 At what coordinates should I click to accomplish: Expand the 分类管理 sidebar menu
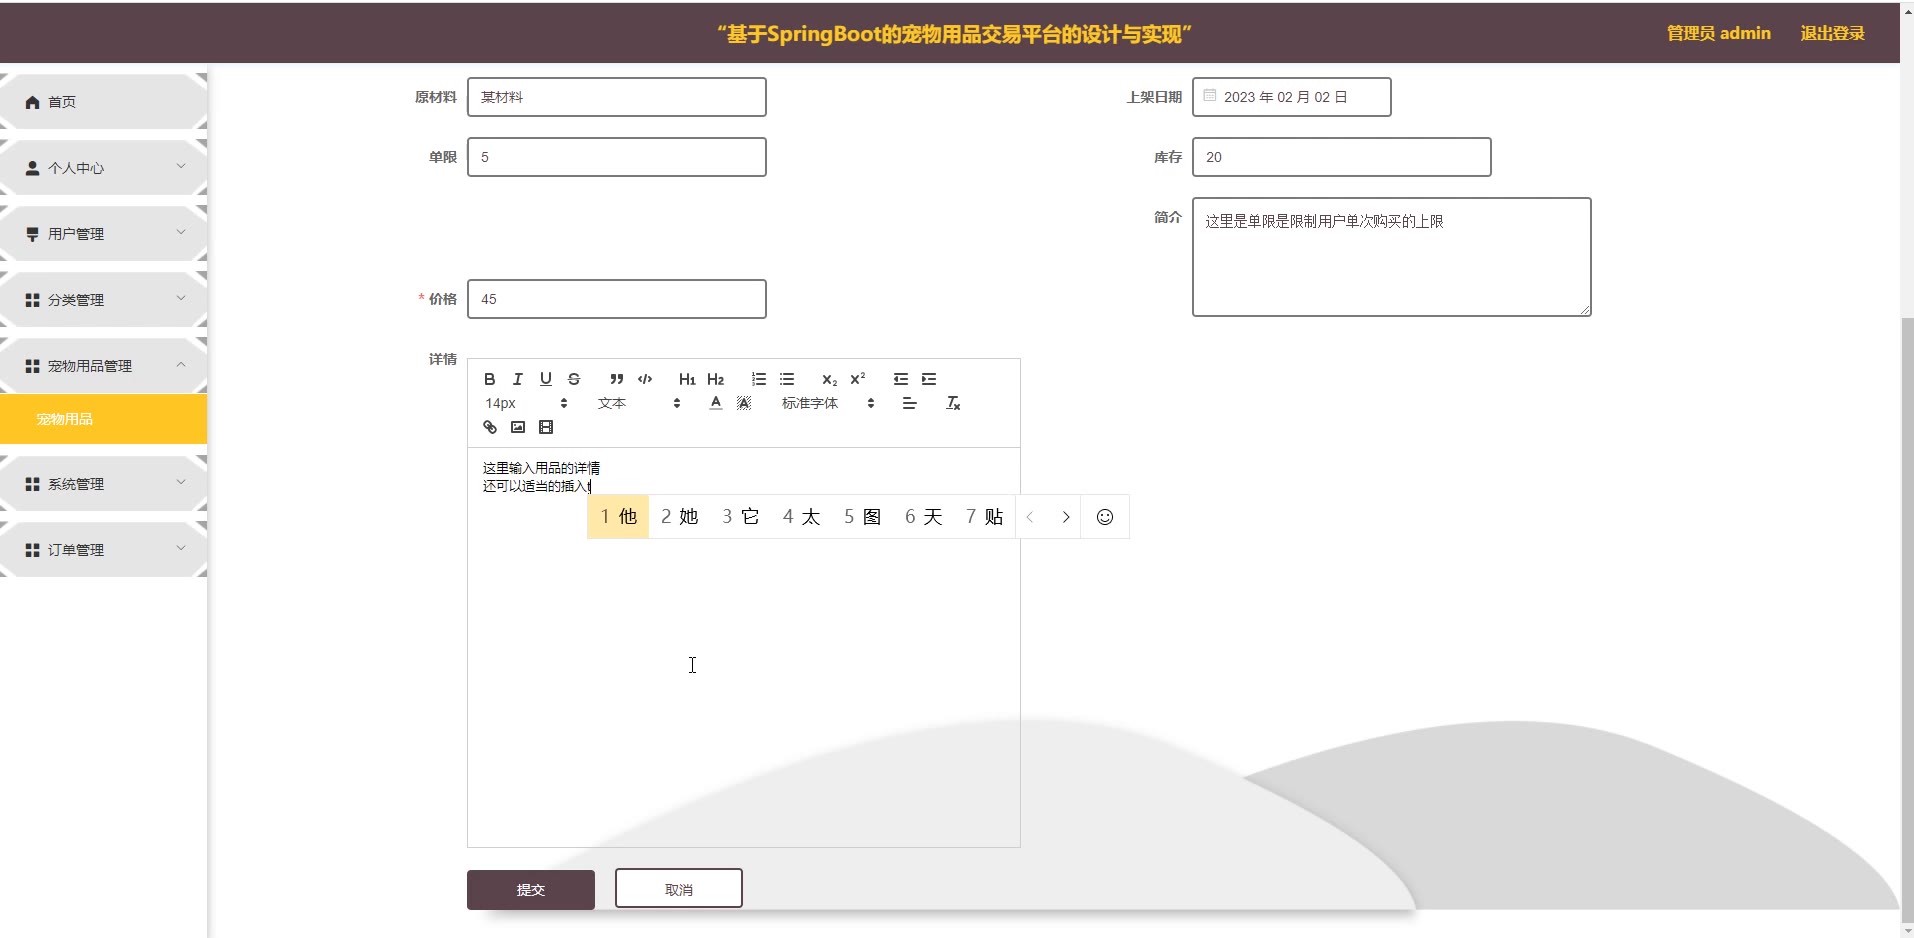pos(103,300)
